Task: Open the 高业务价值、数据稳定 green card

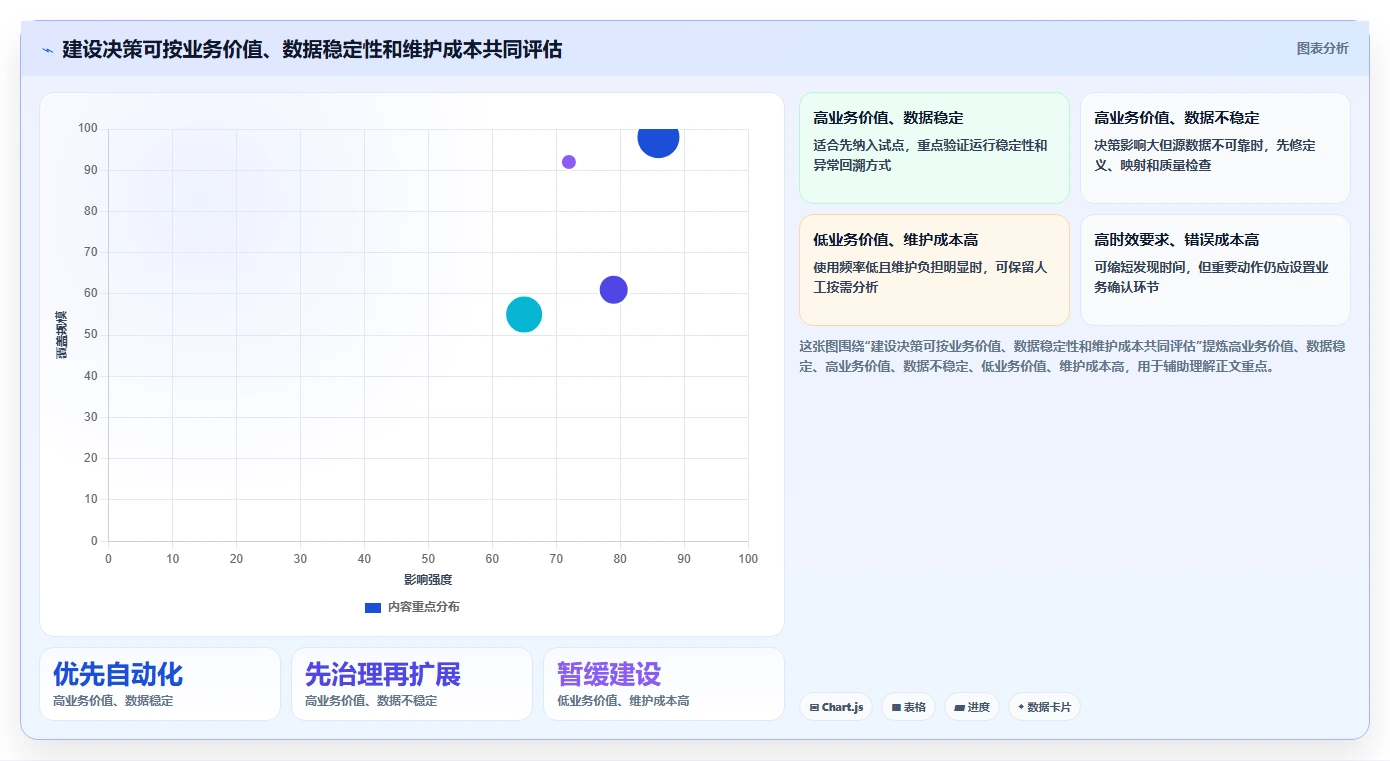Action: click(x=934, y=148)
